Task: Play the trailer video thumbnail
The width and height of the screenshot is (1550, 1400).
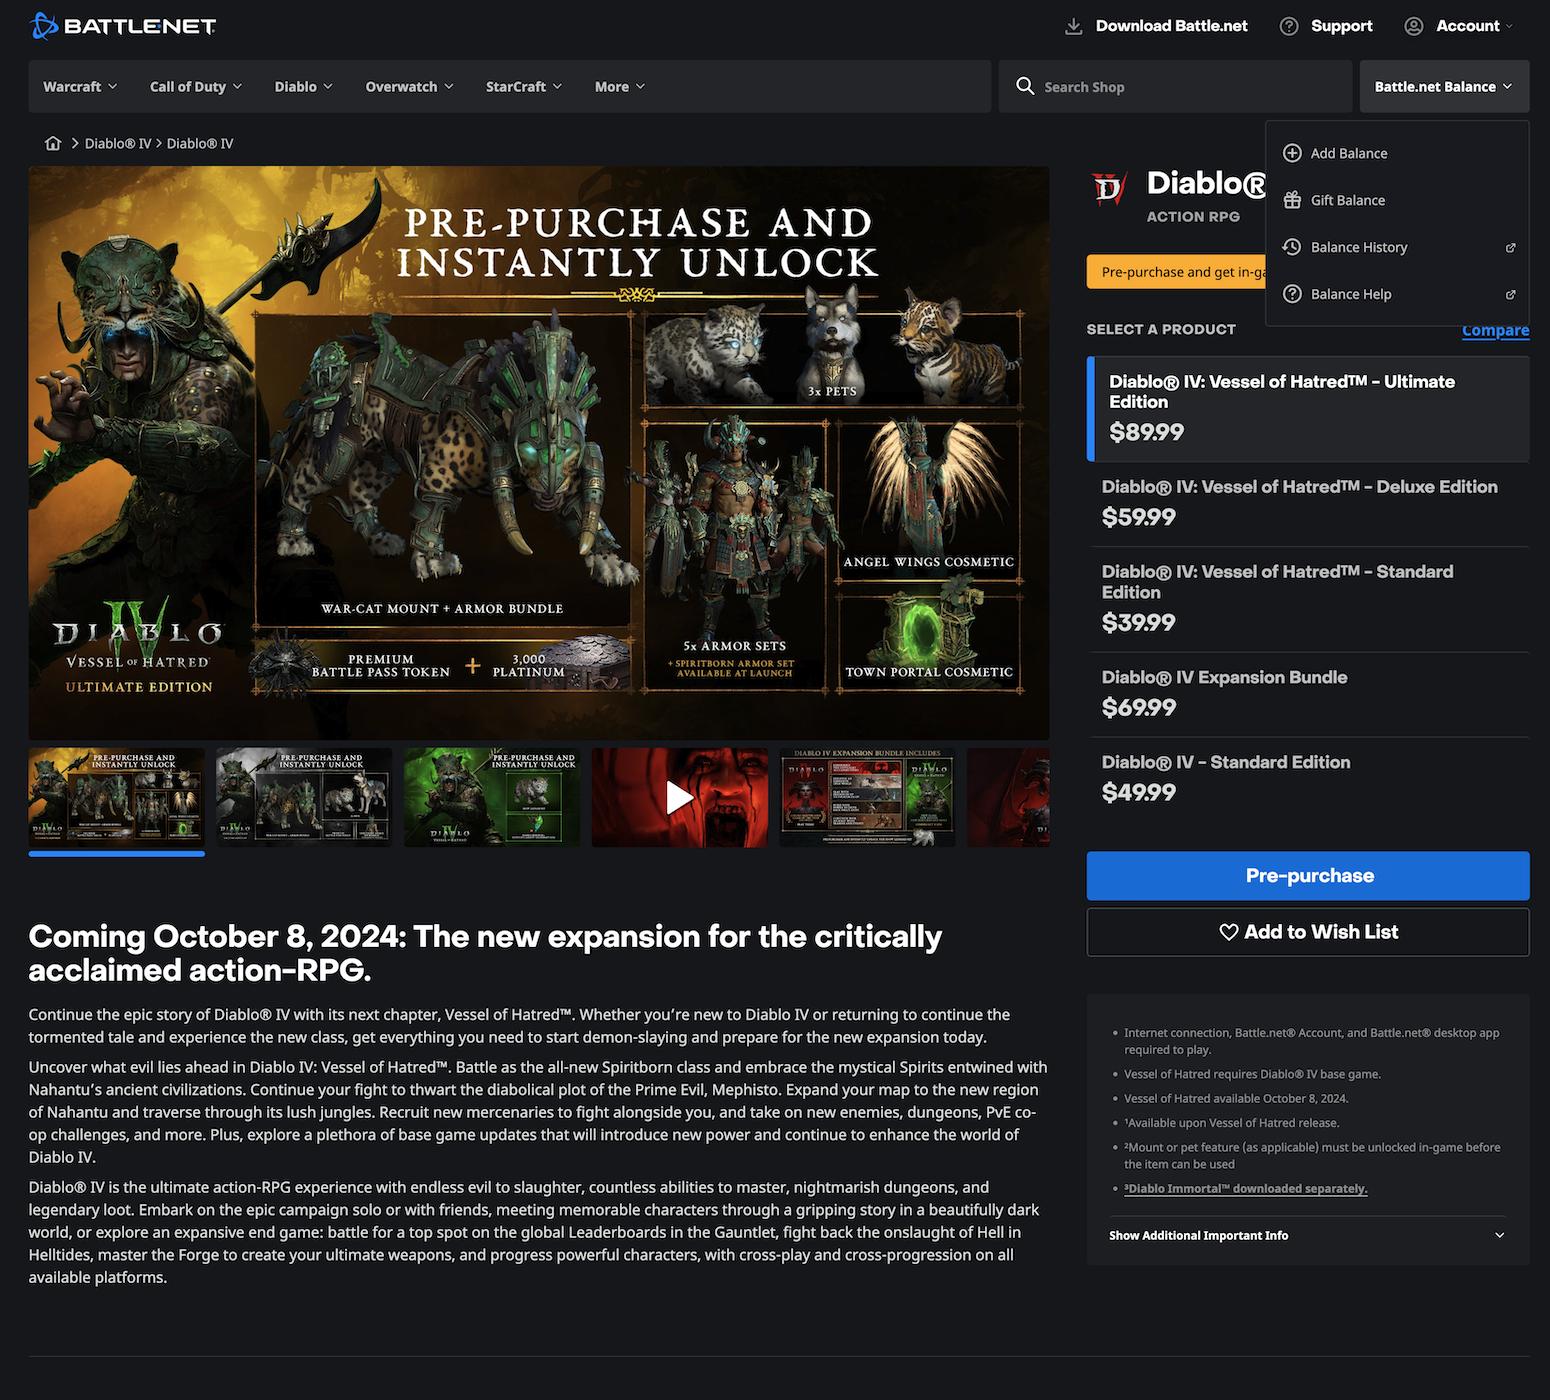Action: [680, 797]
